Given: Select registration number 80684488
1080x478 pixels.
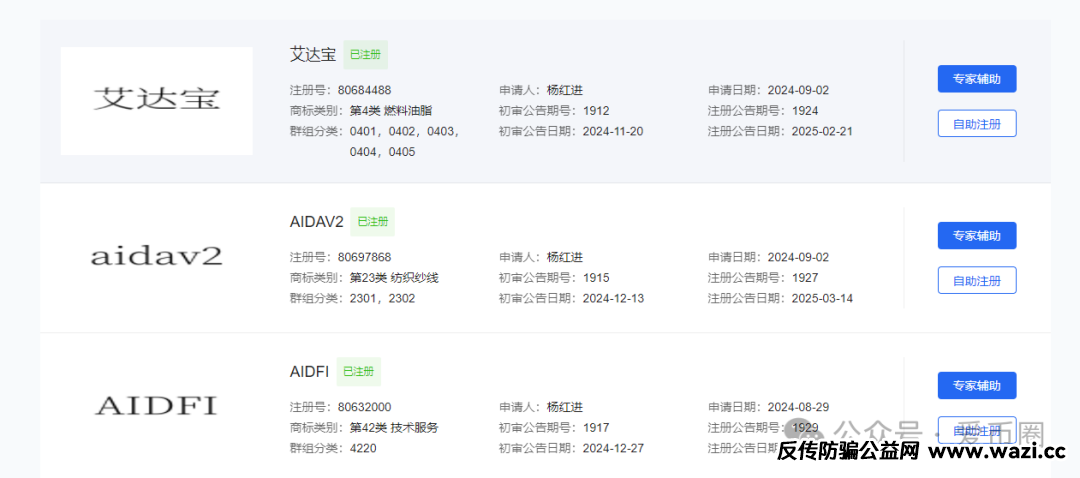Looking at the screenshot, I should click(x=364, y=90).
